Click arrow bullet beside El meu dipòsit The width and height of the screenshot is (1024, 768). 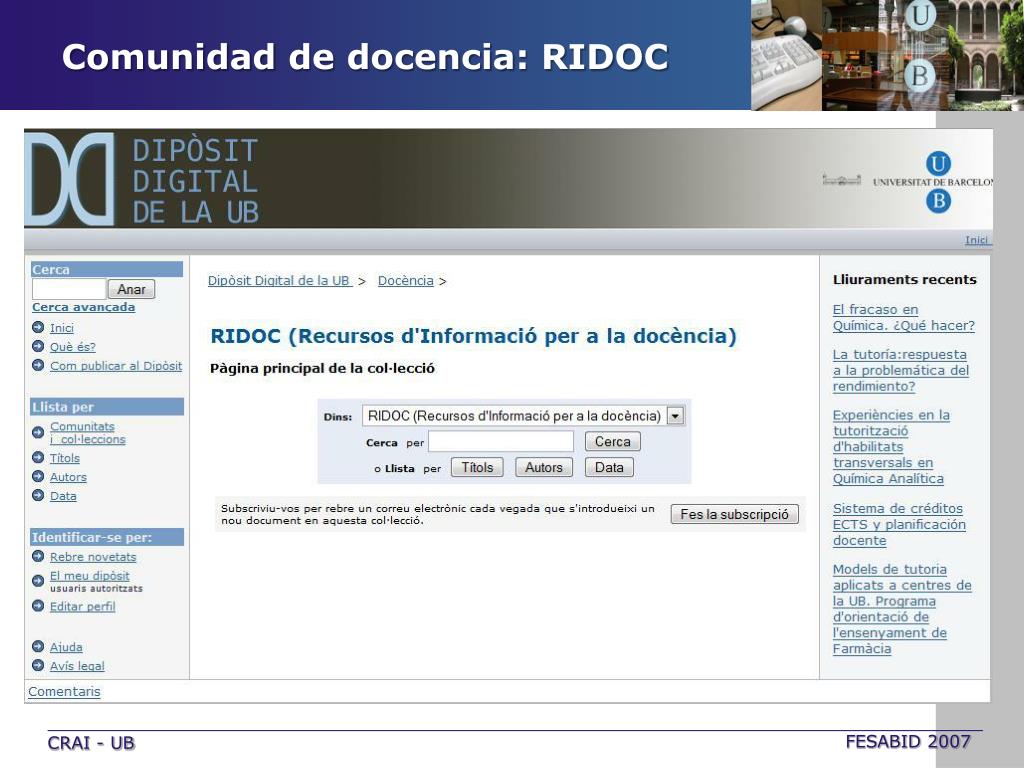38,581
